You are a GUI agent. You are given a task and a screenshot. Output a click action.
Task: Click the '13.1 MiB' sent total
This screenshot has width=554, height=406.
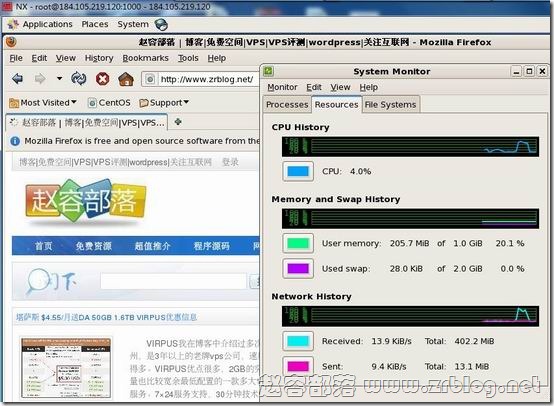coord(472,366)
